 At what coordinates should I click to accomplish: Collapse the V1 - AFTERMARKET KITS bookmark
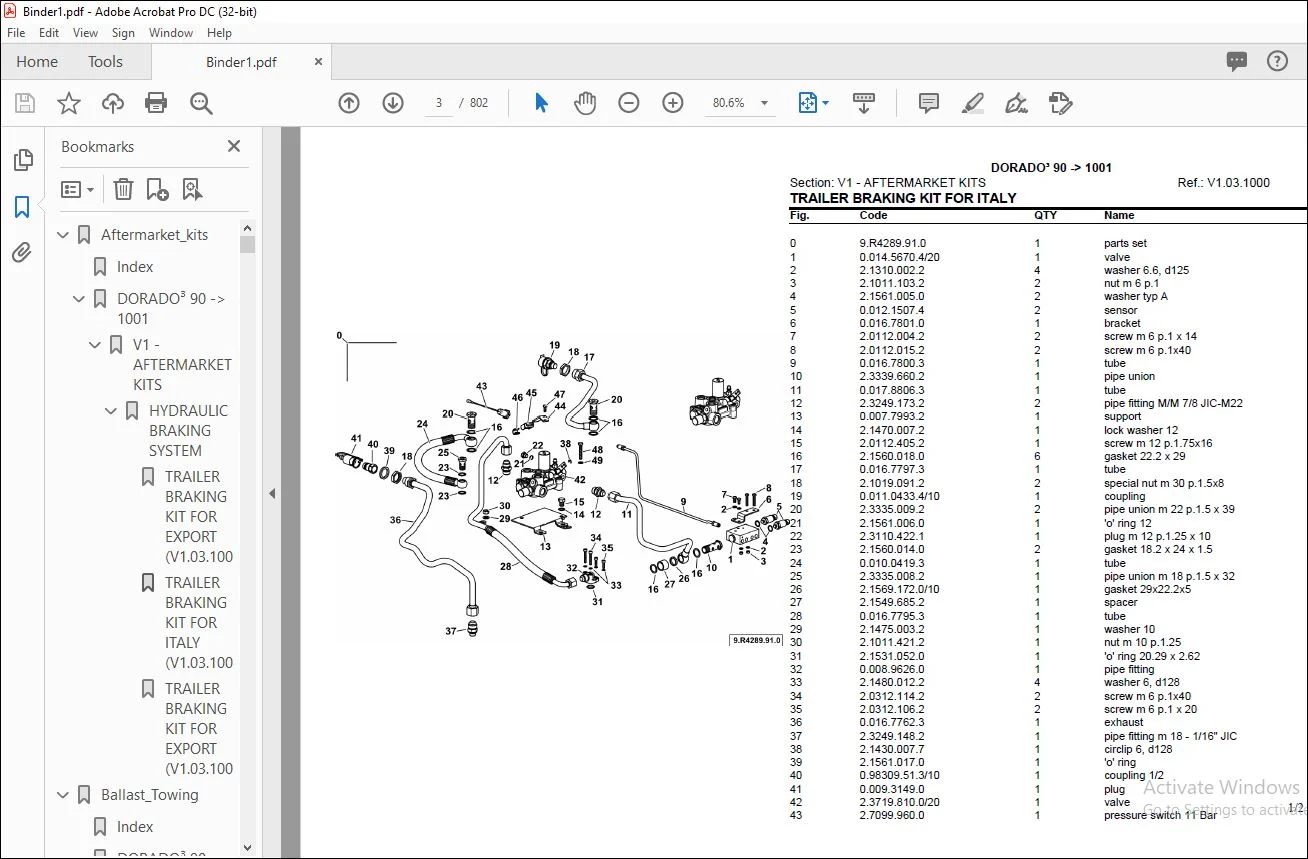[x=96, y=345]
